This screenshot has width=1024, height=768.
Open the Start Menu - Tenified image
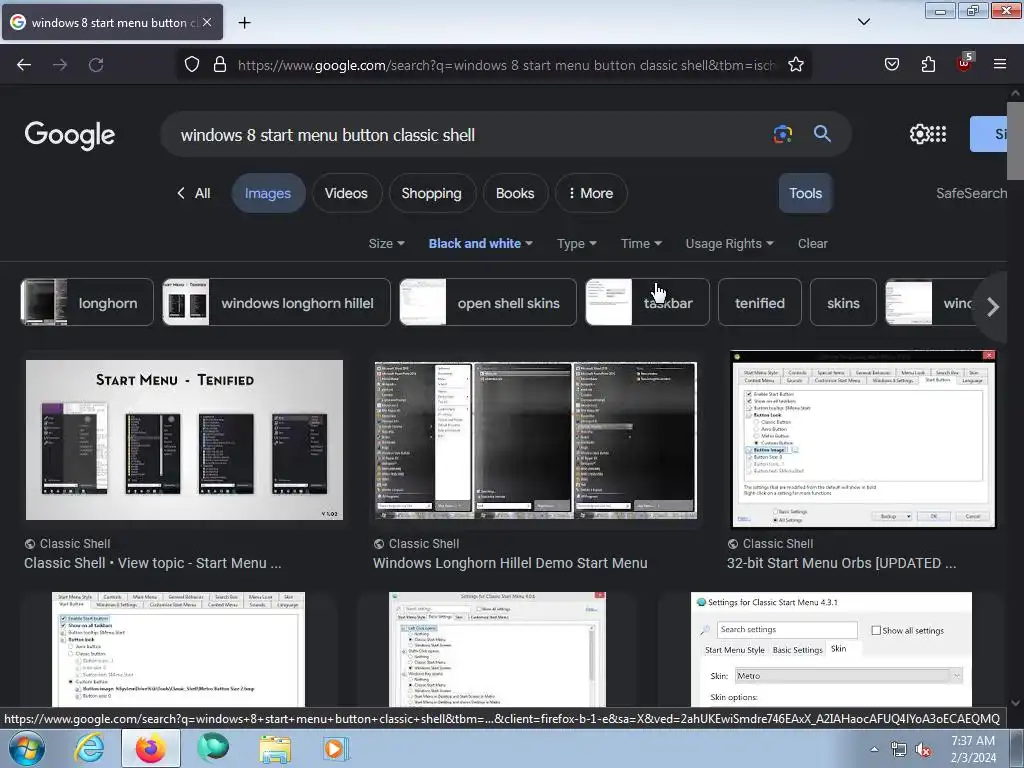tap(184, 440)
